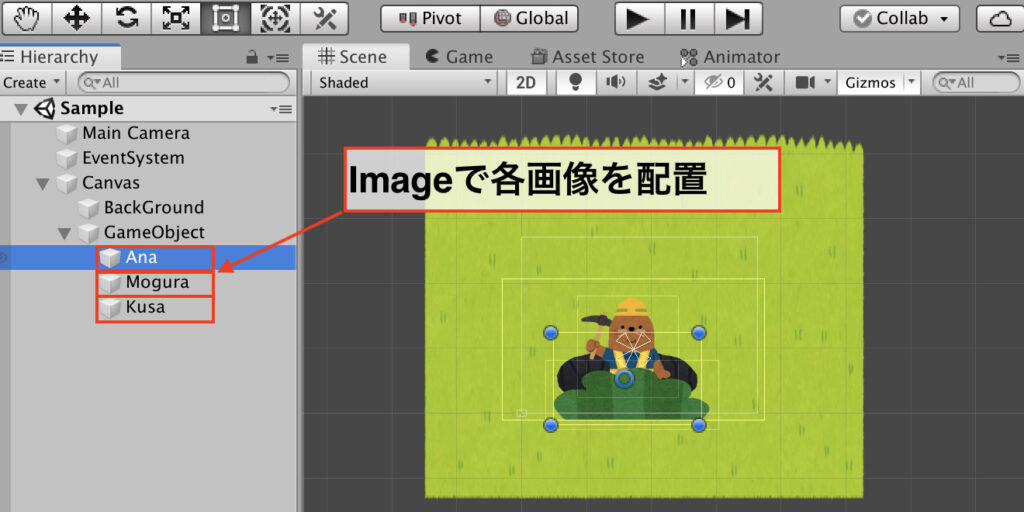Viewport: 1024px width, 512px height.
Task: Select BackGround object
Action: 154,208
